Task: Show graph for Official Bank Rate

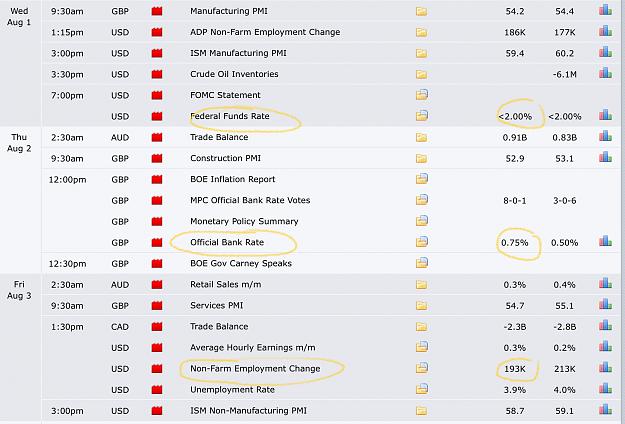Action: pyautogui.click(x=605, y=241)
